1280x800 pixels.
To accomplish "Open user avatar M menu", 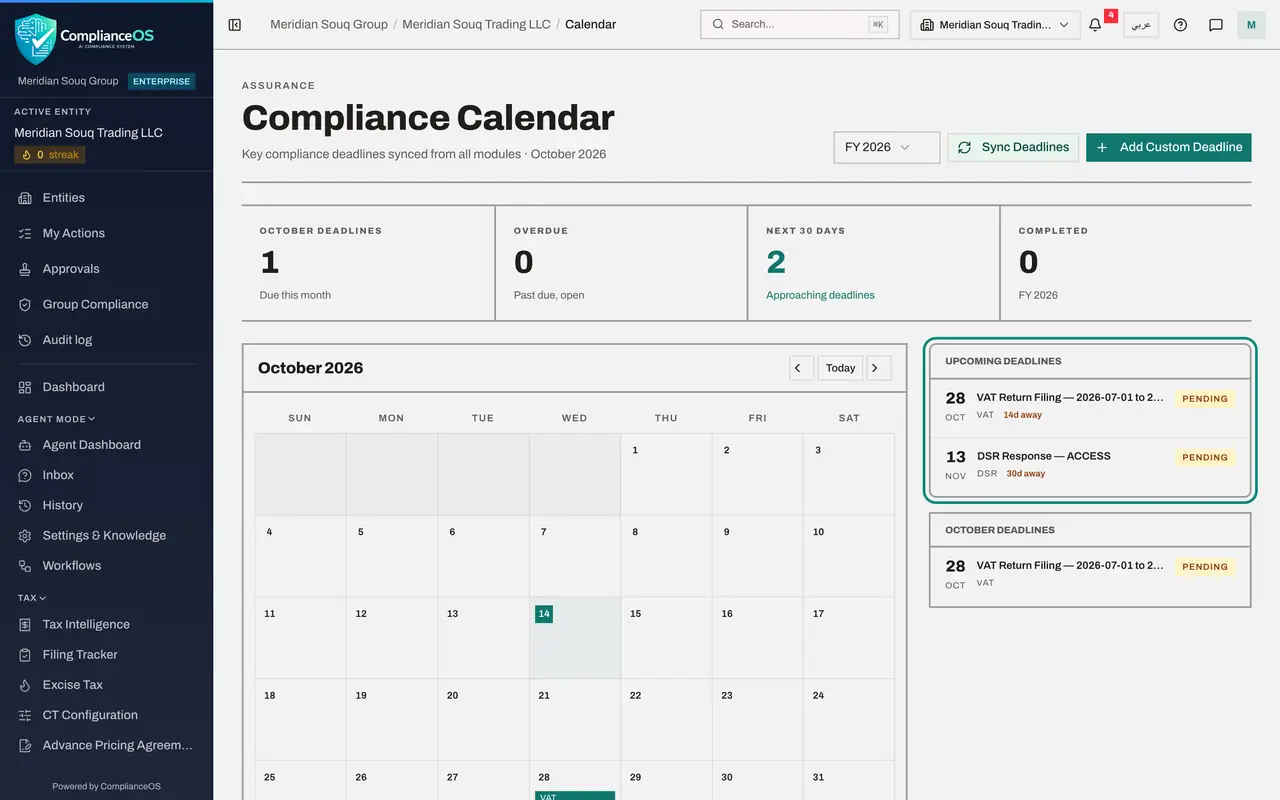I will pos(1251,25).
